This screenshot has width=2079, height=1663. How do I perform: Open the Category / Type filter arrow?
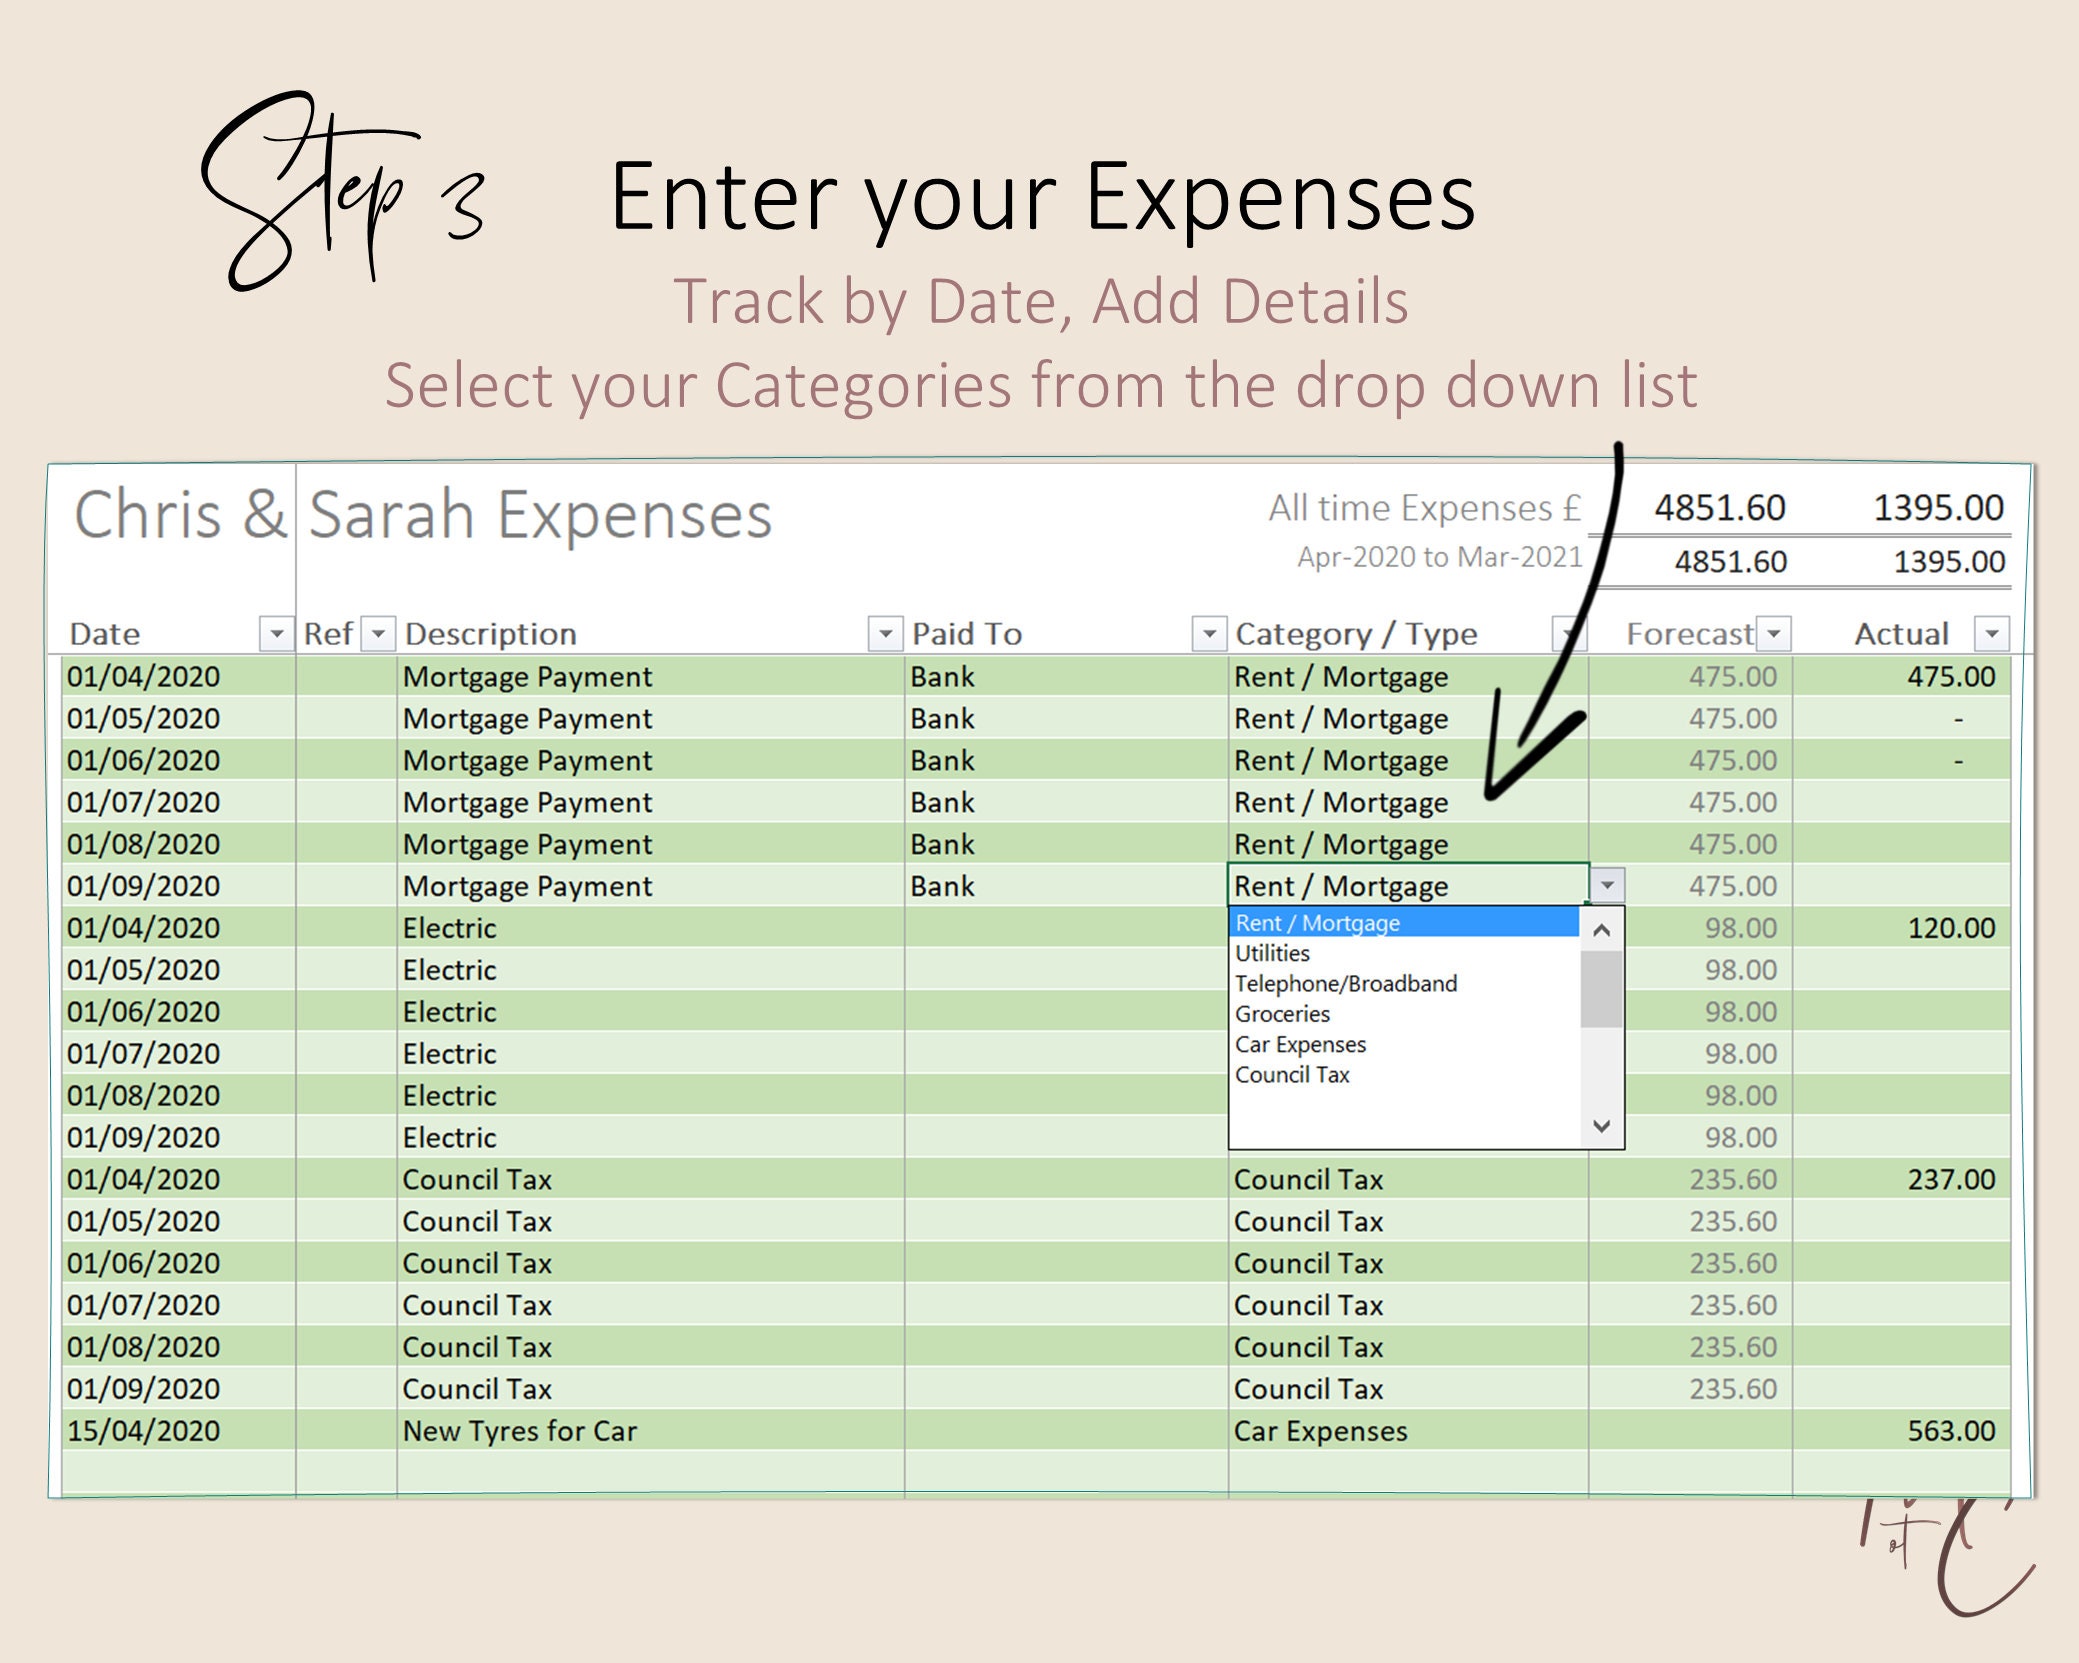1567,632
